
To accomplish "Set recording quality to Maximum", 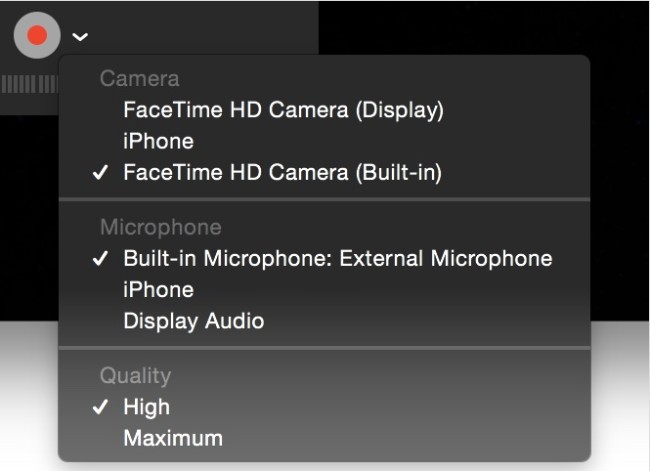I will [324, 438].
